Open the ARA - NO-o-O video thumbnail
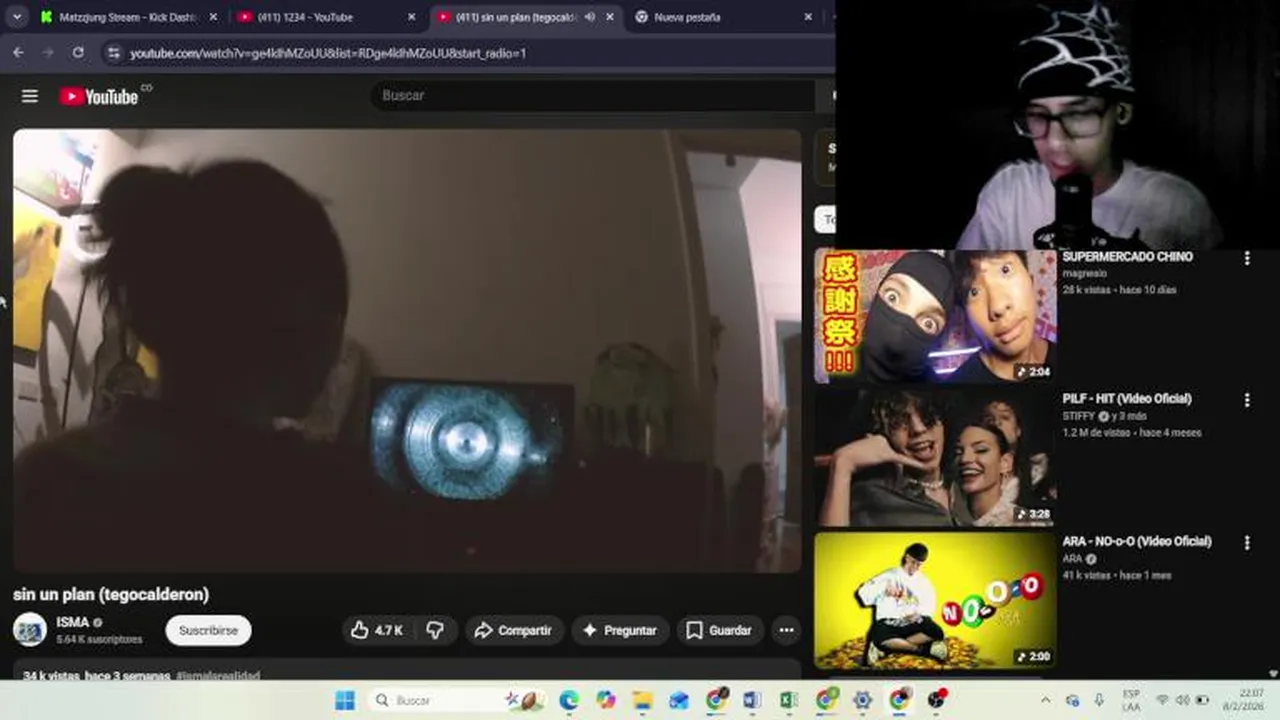This screenshot has height=720, width=1280. point(935,600)
